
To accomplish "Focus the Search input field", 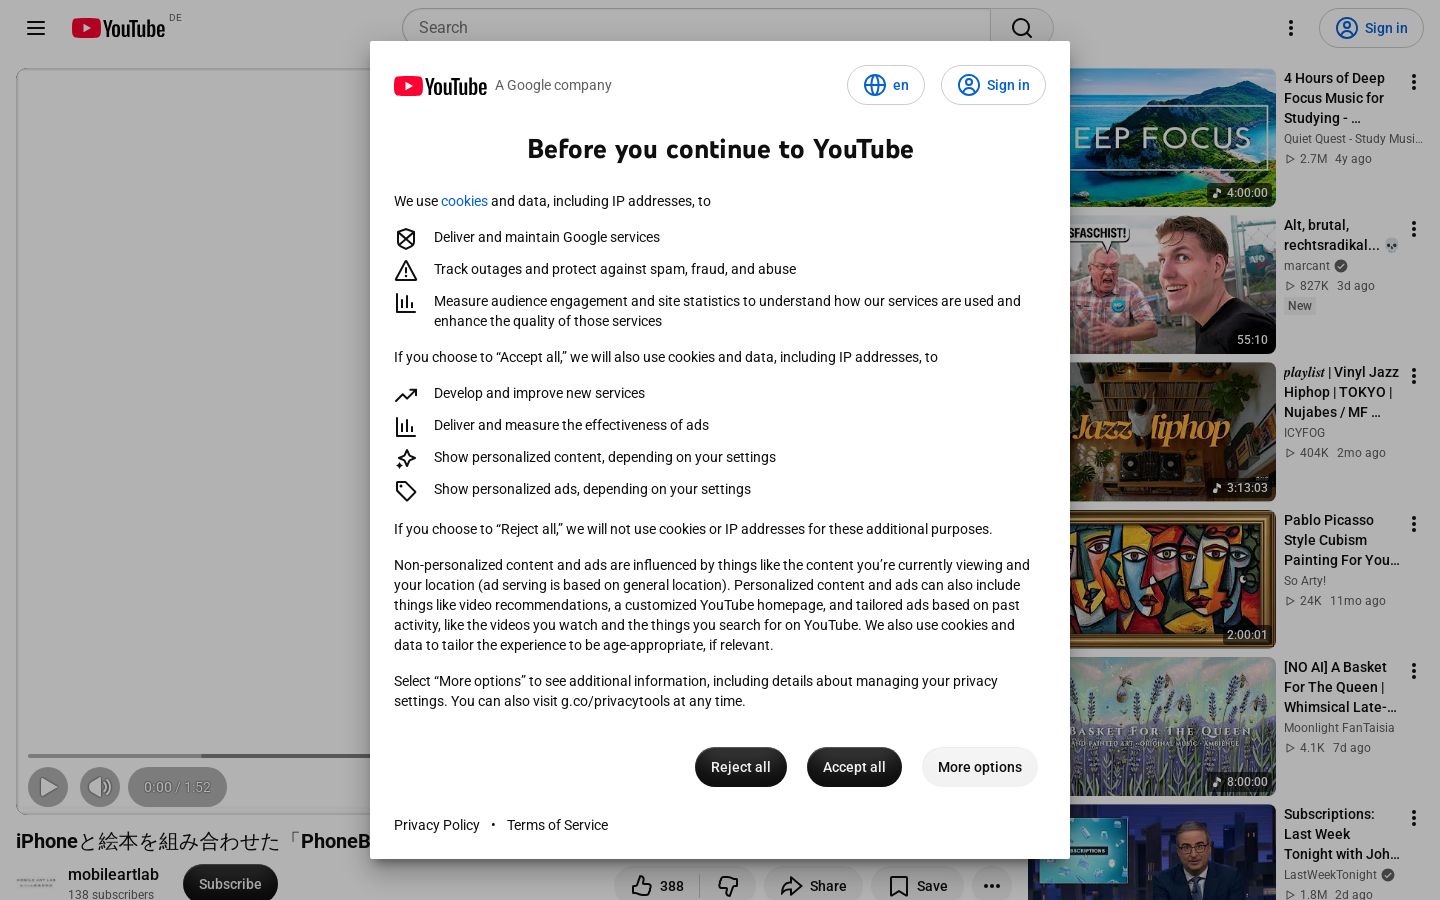I will [x=696, y=28].
